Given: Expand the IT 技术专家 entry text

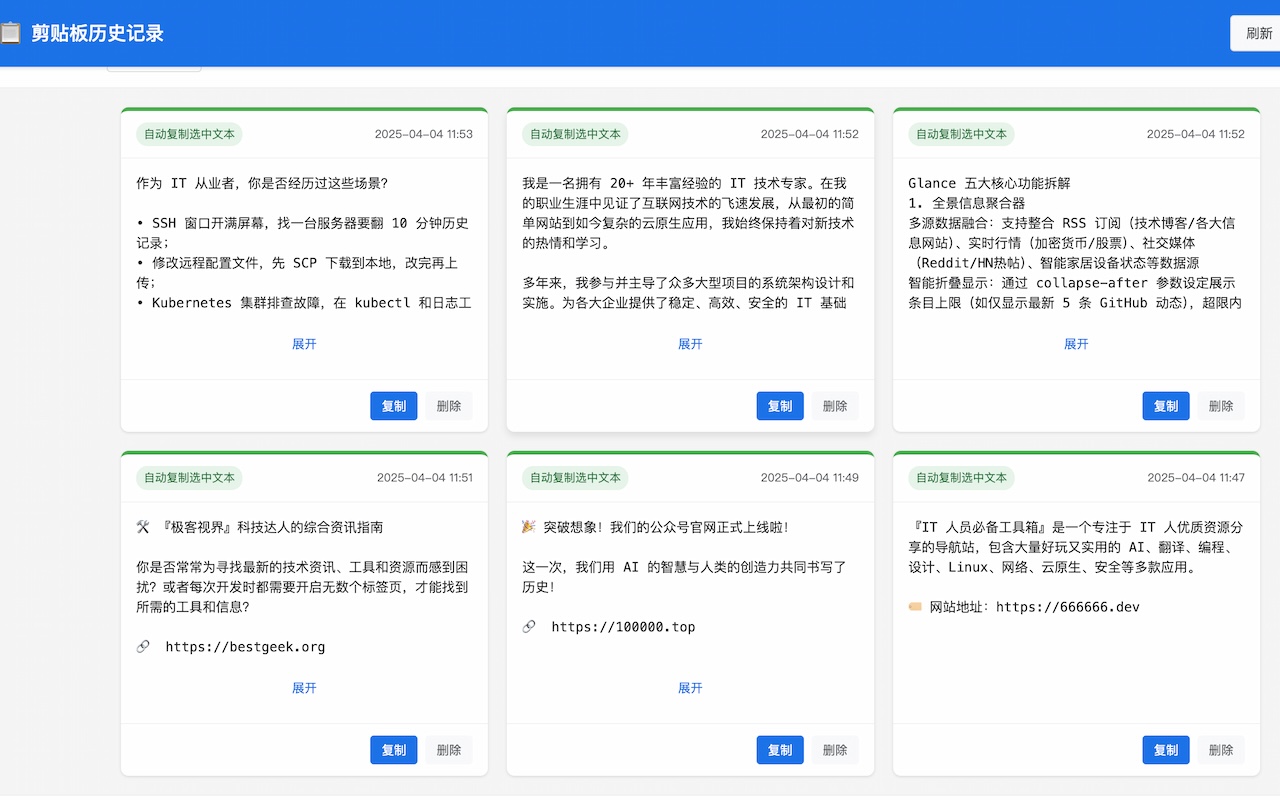Looking at the screenshot, I should (690, 344).
